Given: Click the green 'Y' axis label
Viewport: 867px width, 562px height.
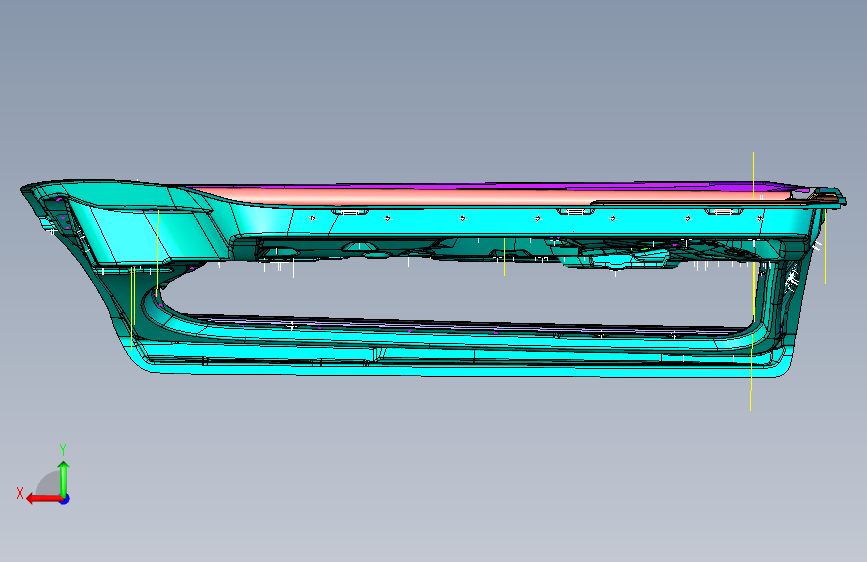Looking at the screenshot, I should point(63,450).
